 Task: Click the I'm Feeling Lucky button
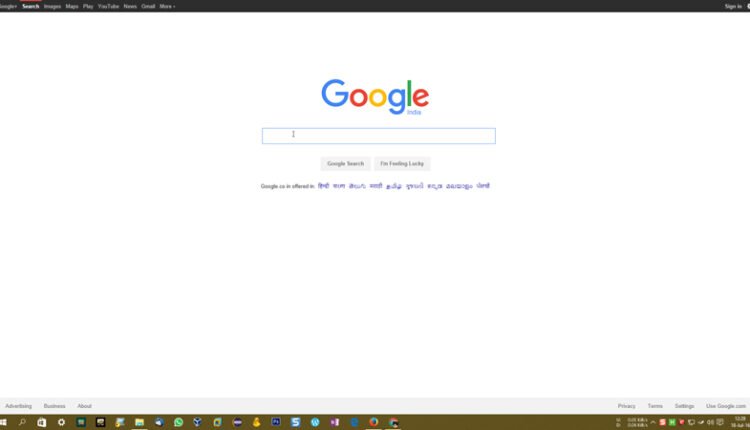click(402, 164)
